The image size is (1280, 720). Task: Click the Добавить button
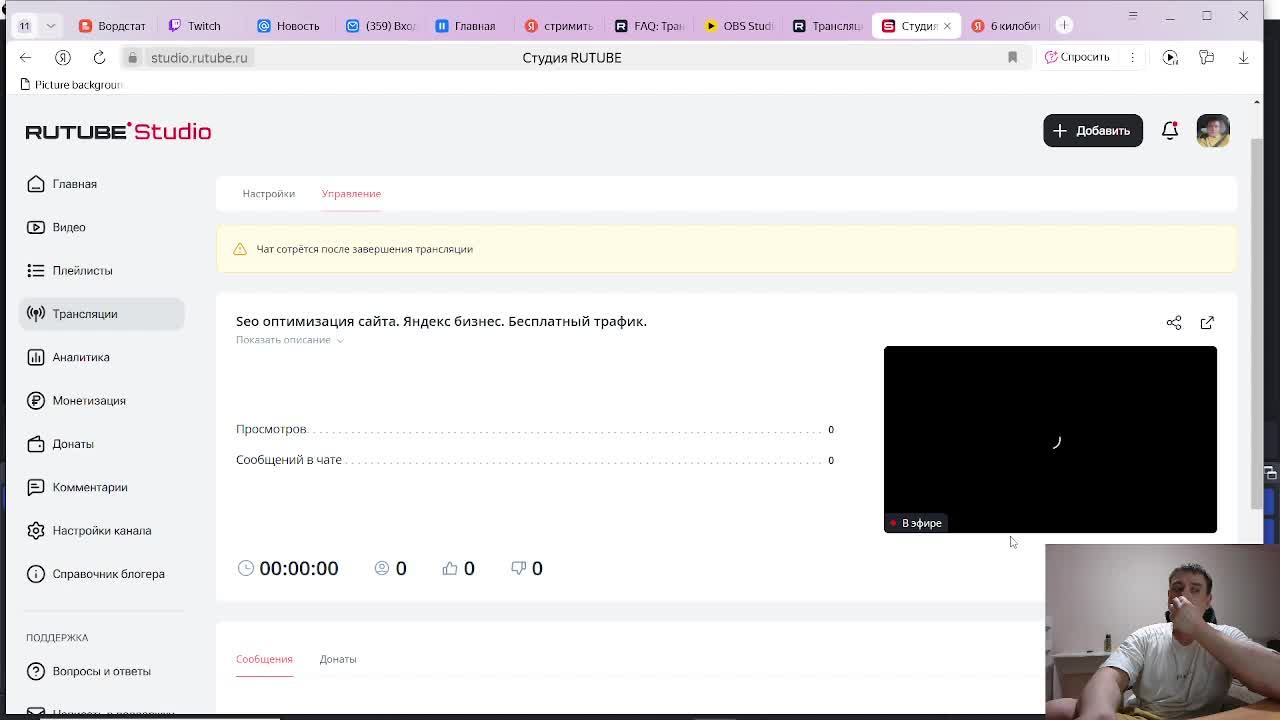(x=1093, y=131)
